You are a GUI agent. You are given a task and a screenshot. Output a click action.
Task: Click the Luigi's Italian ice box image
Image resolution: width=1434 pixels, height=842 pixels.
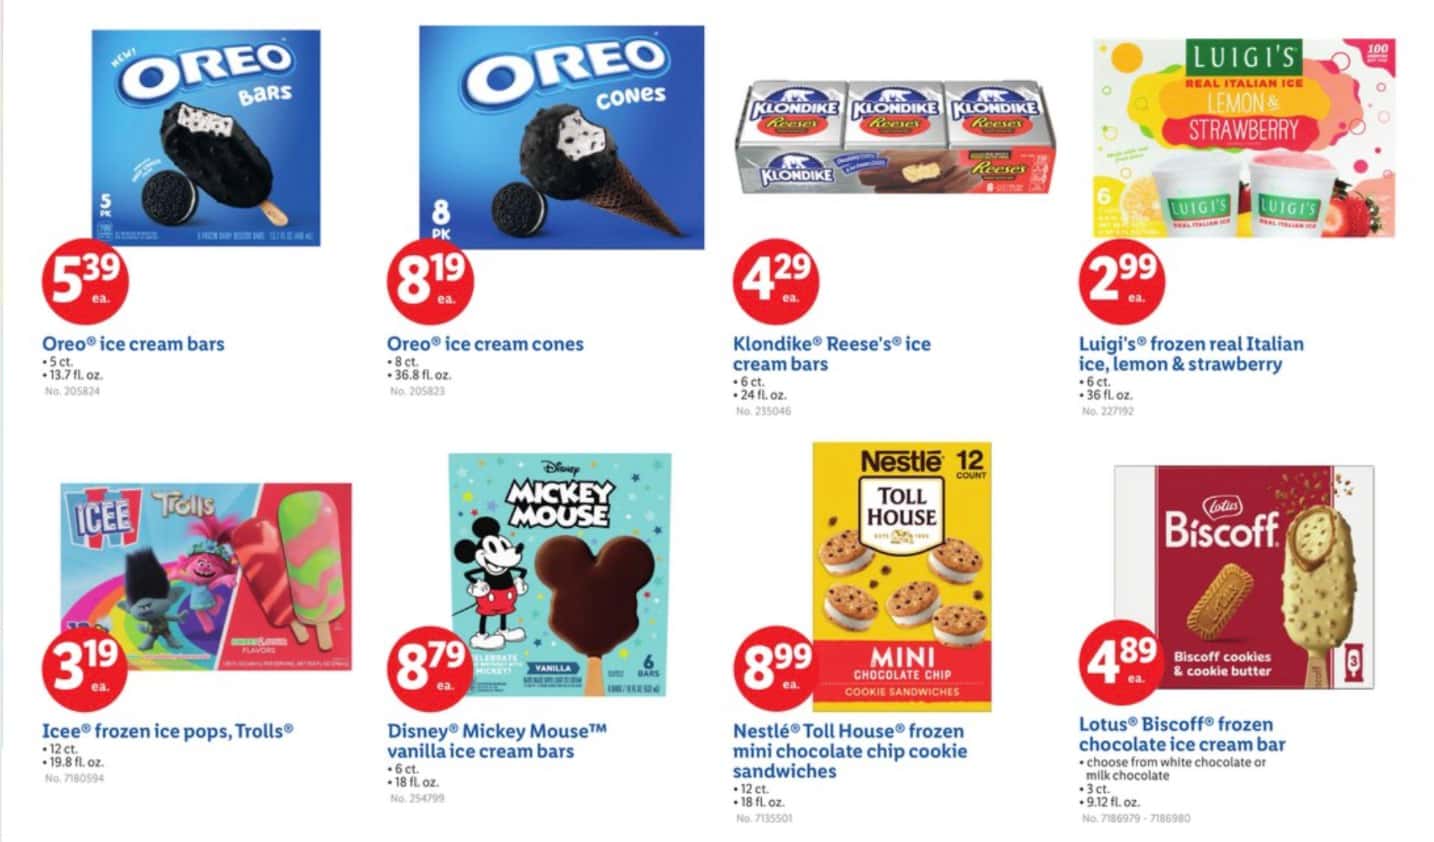1243,138
